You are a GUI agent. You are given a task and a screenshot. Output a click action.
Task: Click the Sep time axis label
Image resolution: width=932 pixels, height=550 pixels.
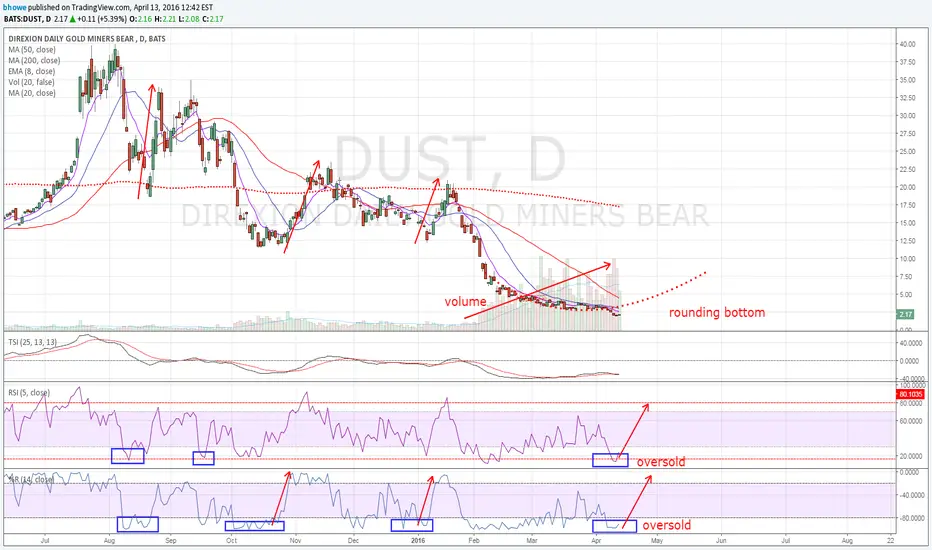click(x=171, y=540)
